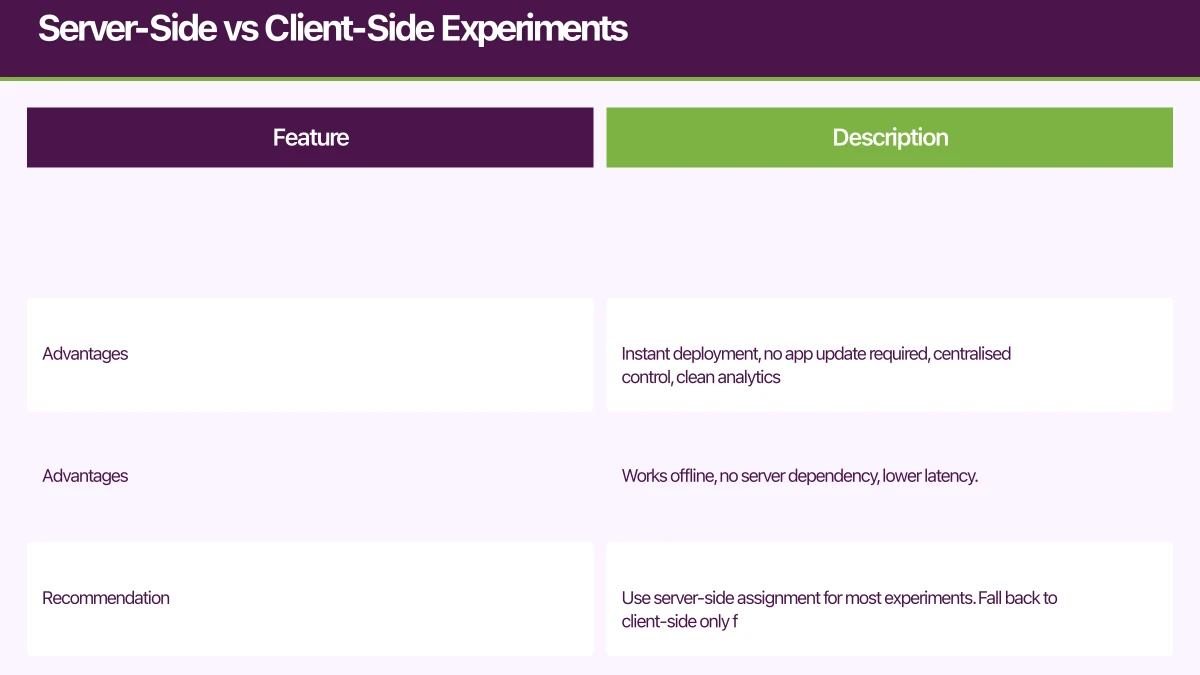
Task: Select the Recommendation description card
Action: 889,598
